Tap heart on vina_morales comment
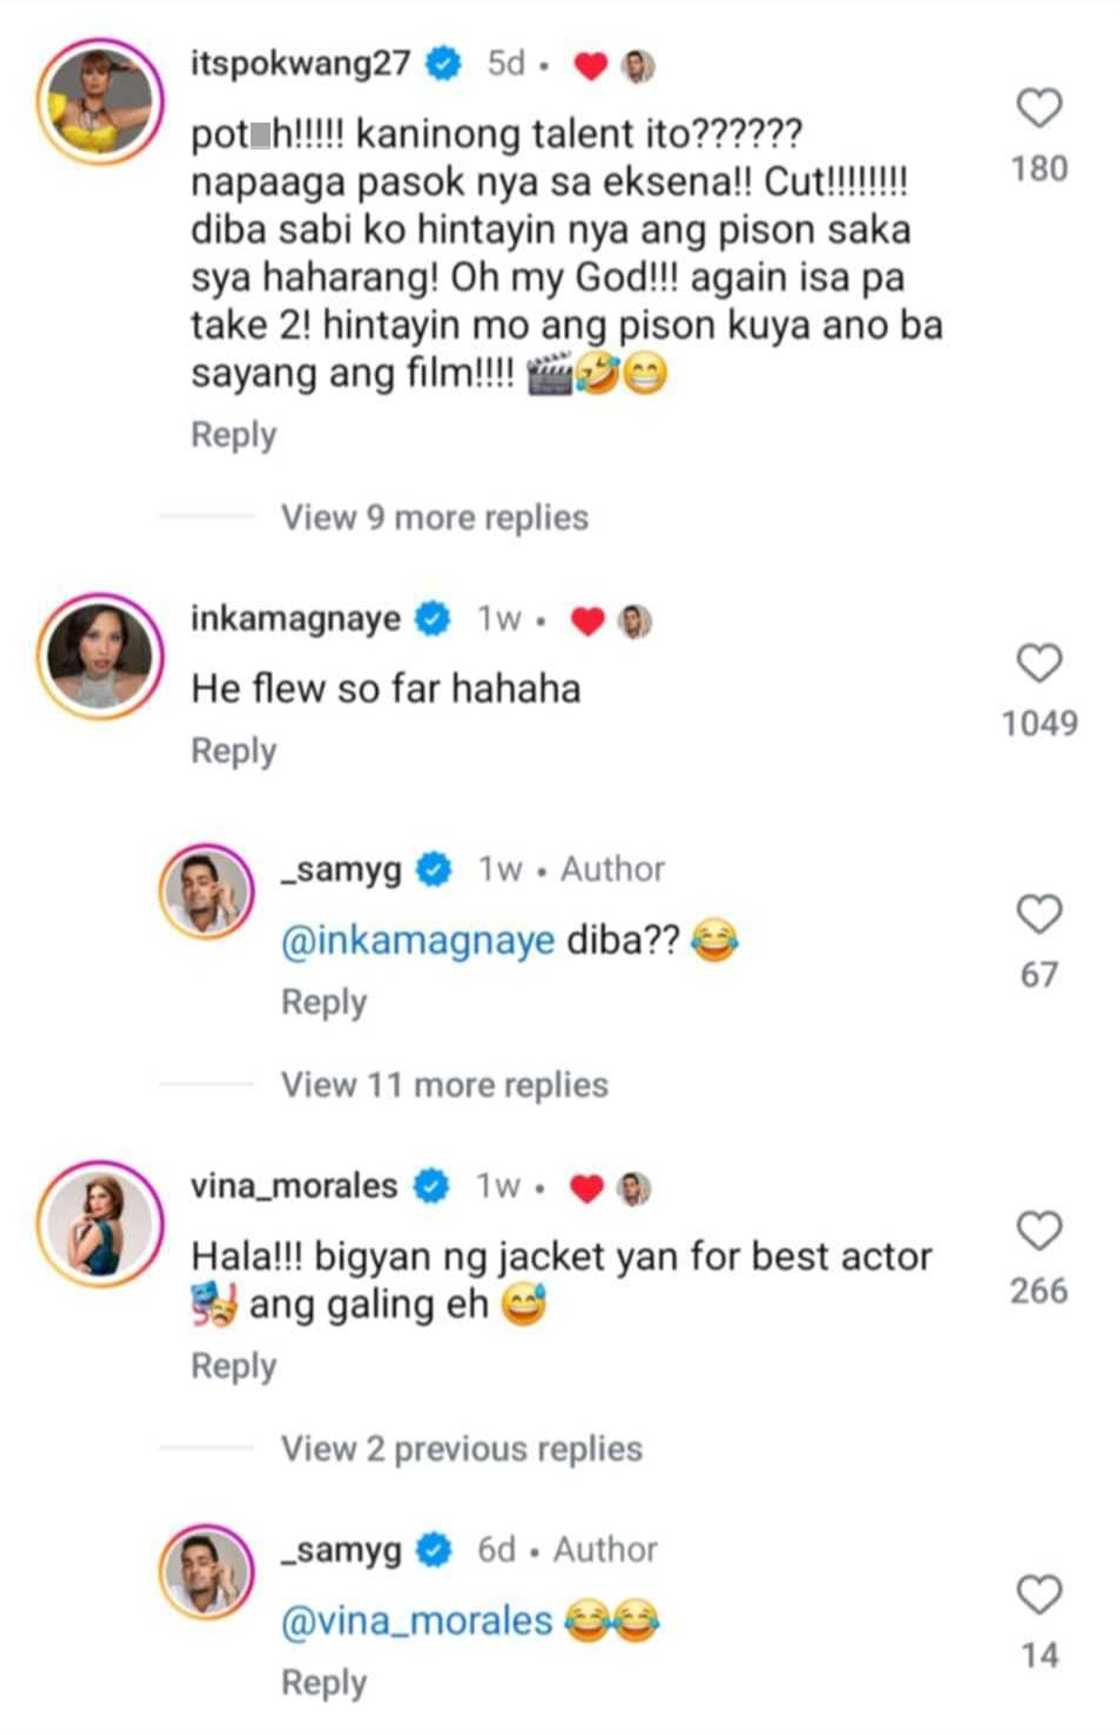Image resolution: width=1120 pixels, height=1735 pixels. point(1039,1231)
